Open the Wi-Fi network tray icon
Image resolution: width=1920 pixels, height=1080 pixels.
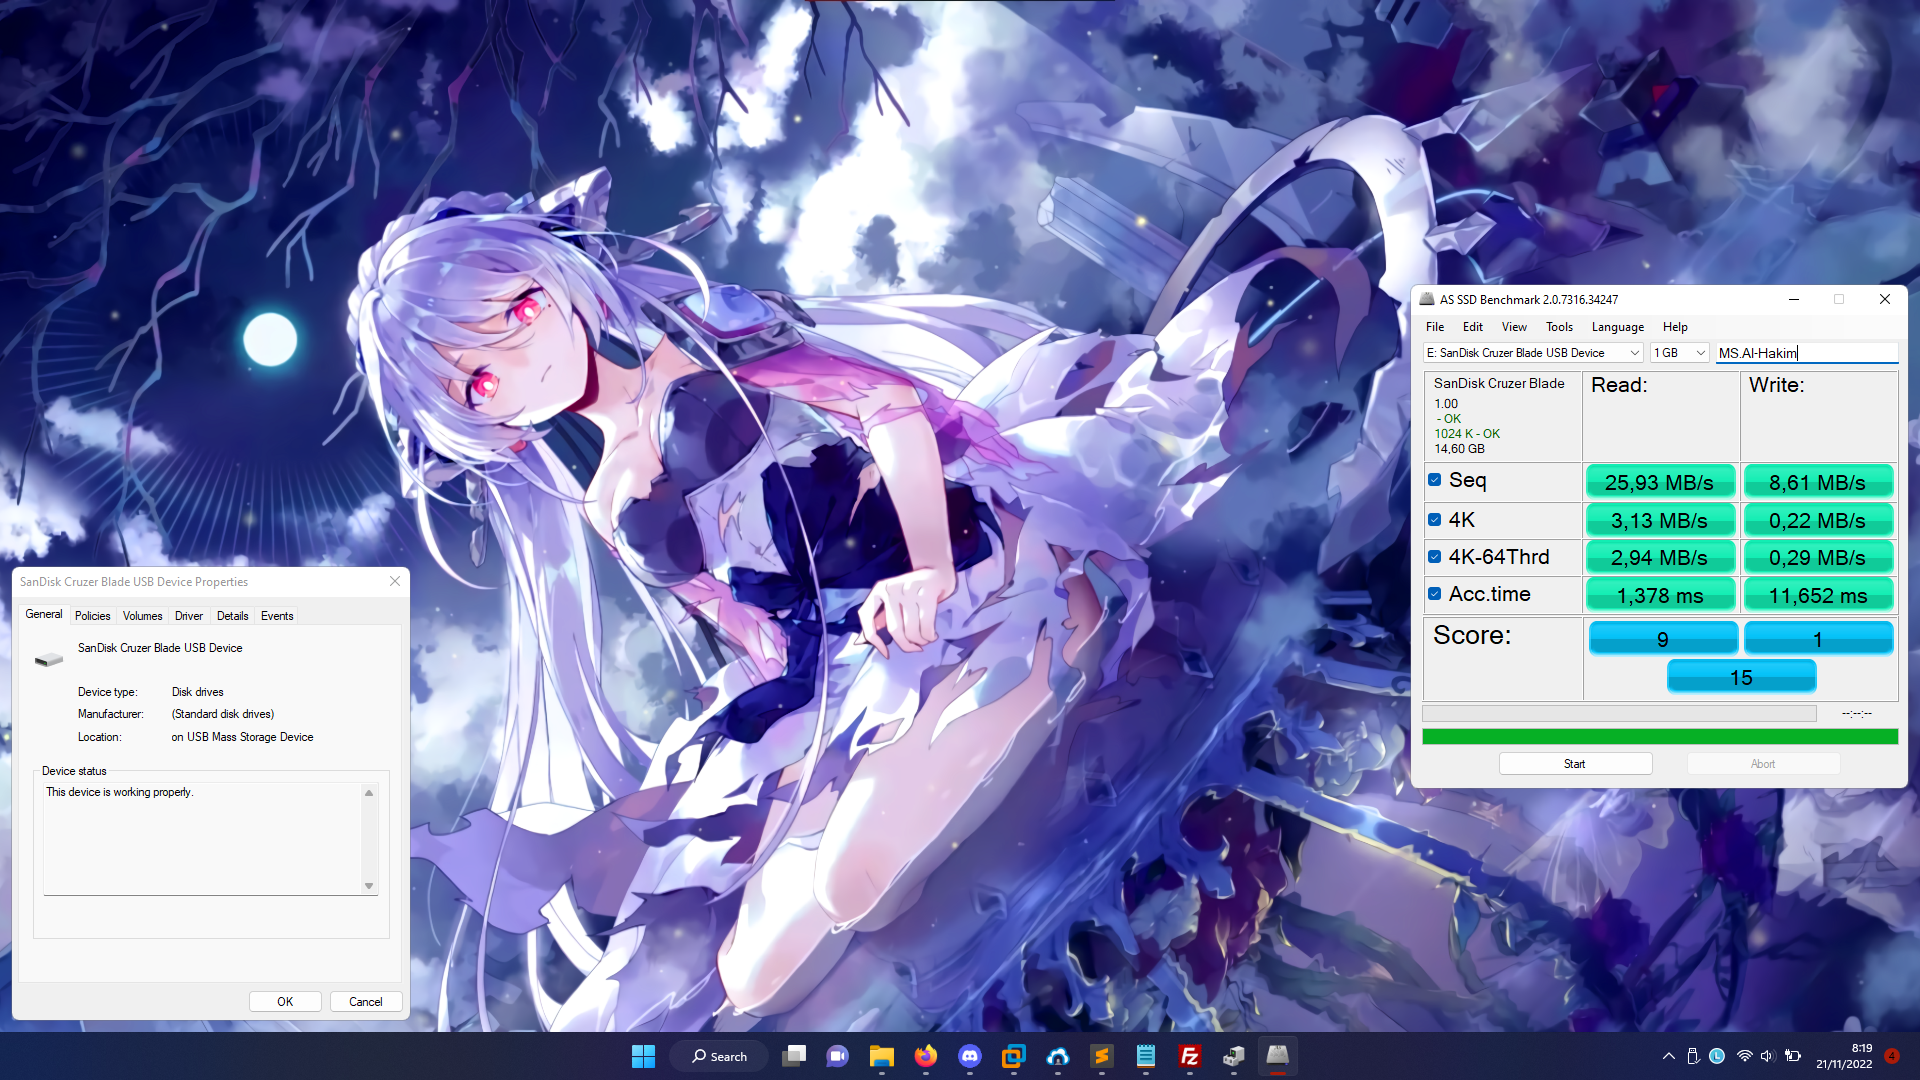tap(1744, 1056)
